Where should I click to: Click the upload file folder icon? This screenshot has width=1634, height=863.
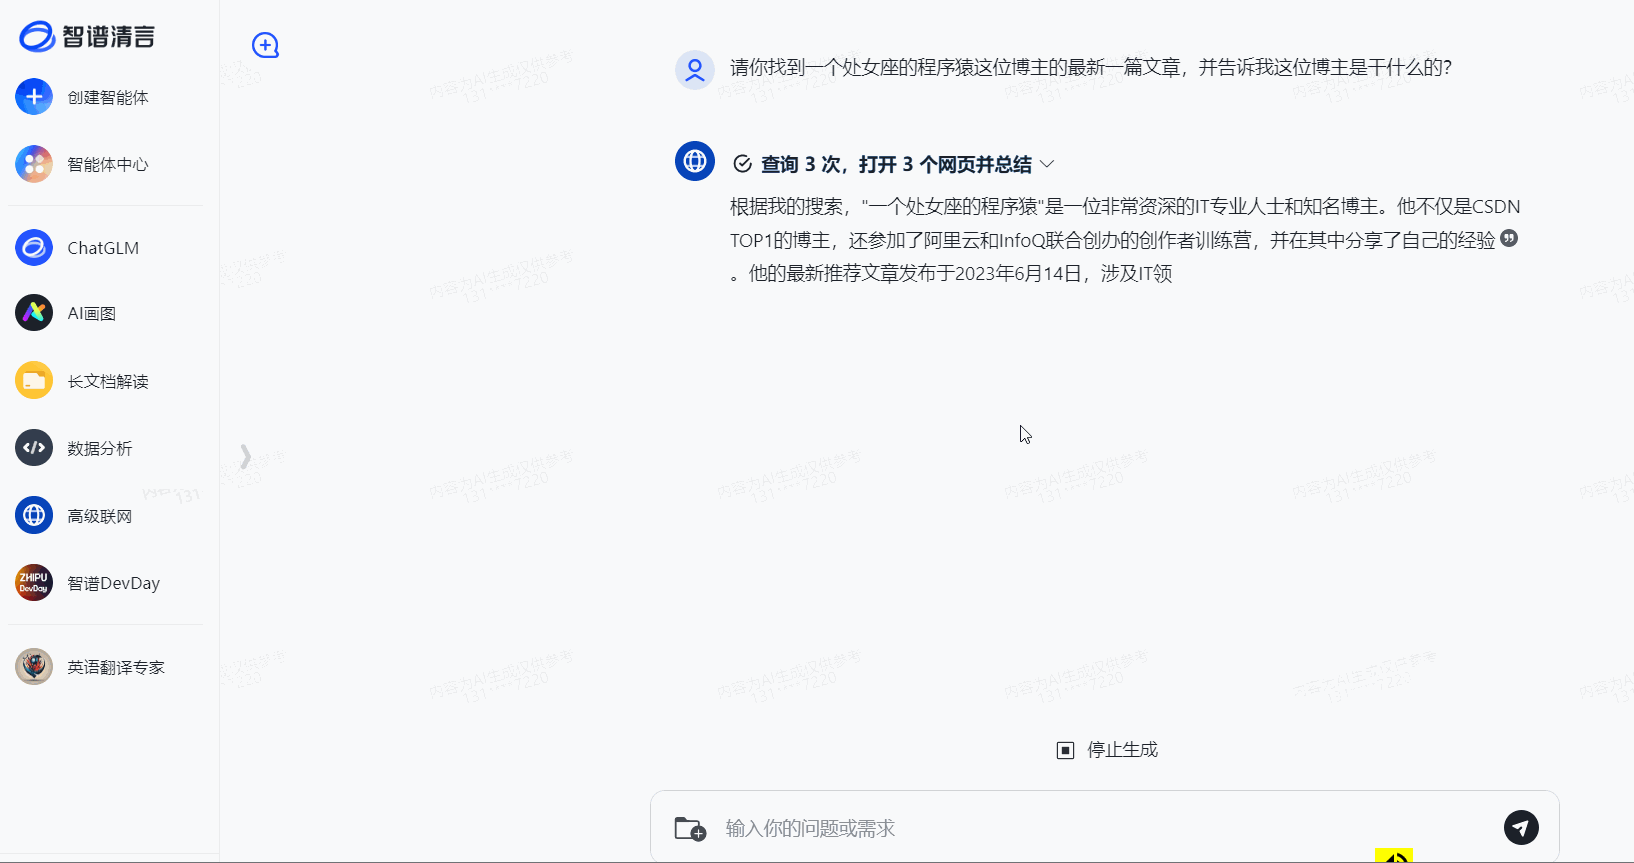coord(690,828)
